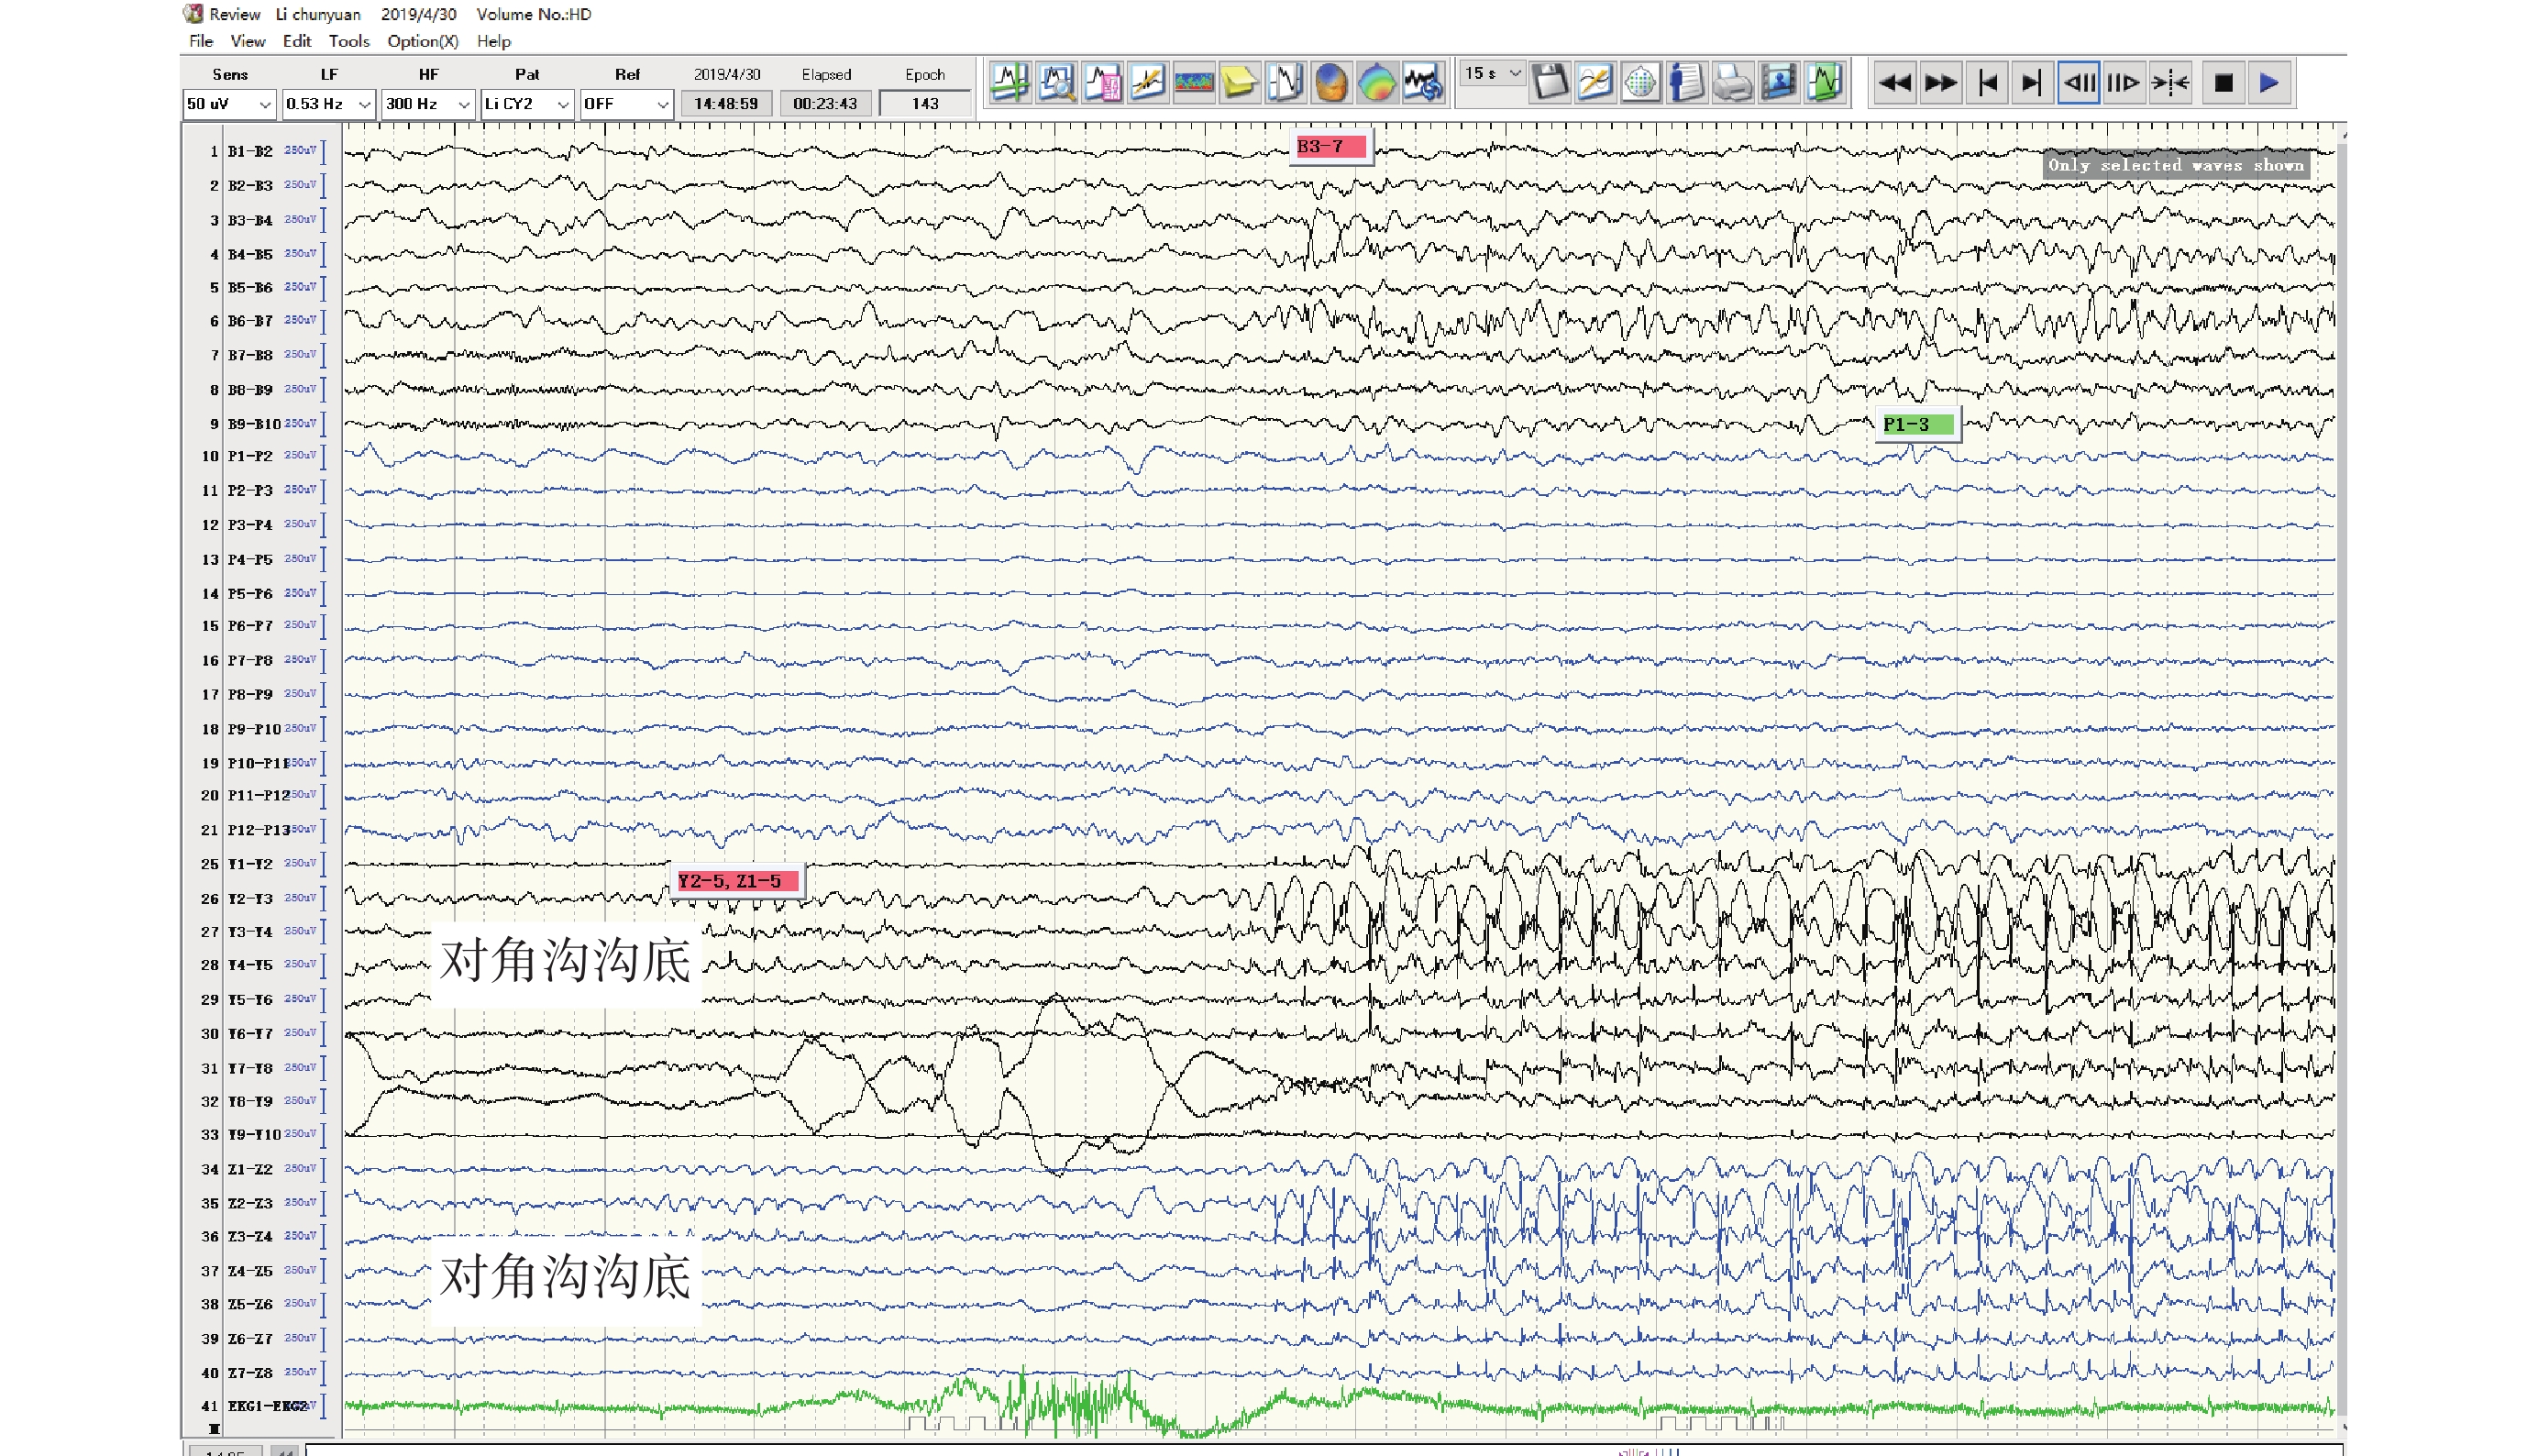
Task: Select channel label P1-P2
Action: (x=249, y=456)
